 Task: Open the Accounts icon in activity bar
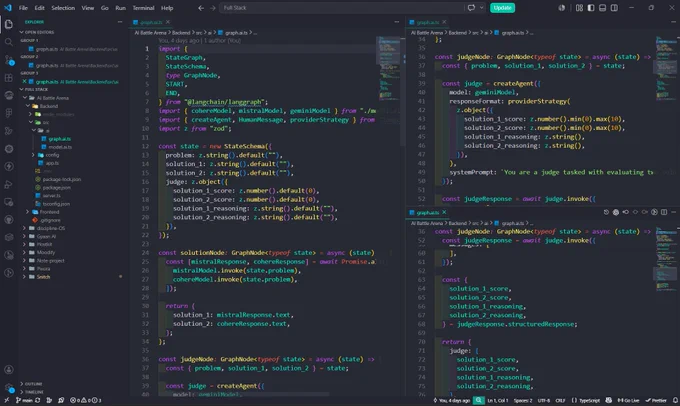pyautogui.click(x=9, y=370)
